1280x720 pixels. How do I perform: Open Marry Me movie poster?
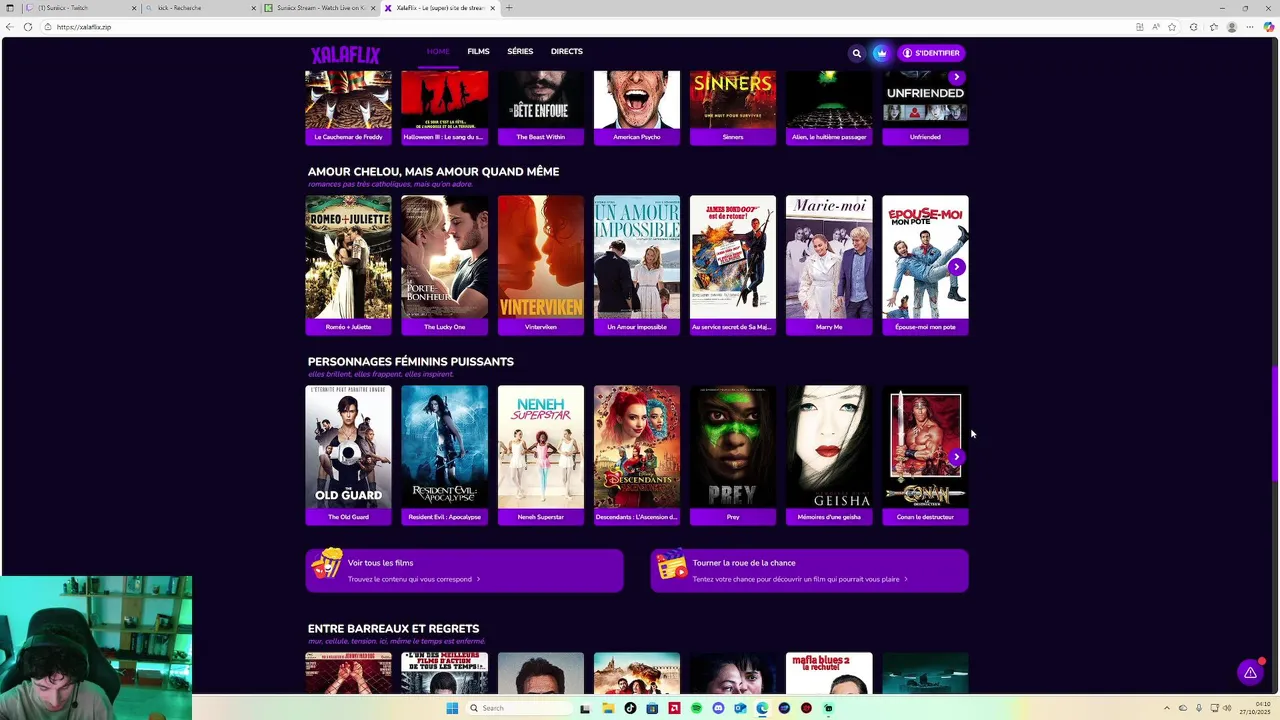coord(828,257)
